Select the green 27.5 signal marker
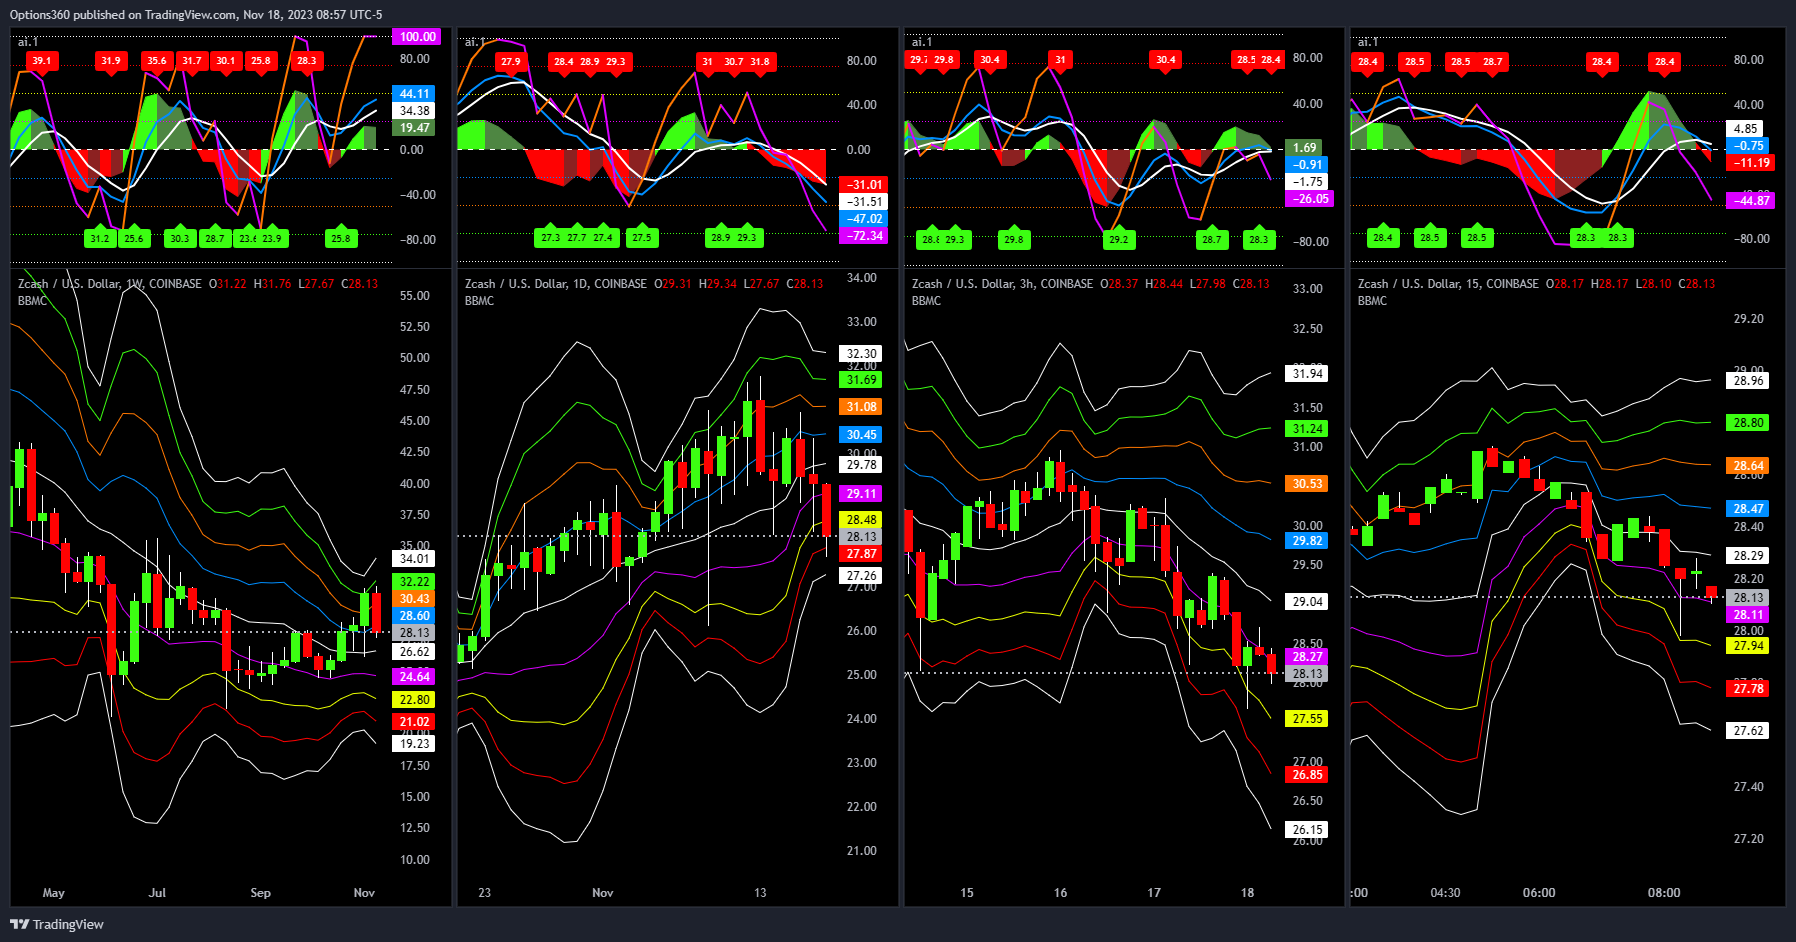 641,237
